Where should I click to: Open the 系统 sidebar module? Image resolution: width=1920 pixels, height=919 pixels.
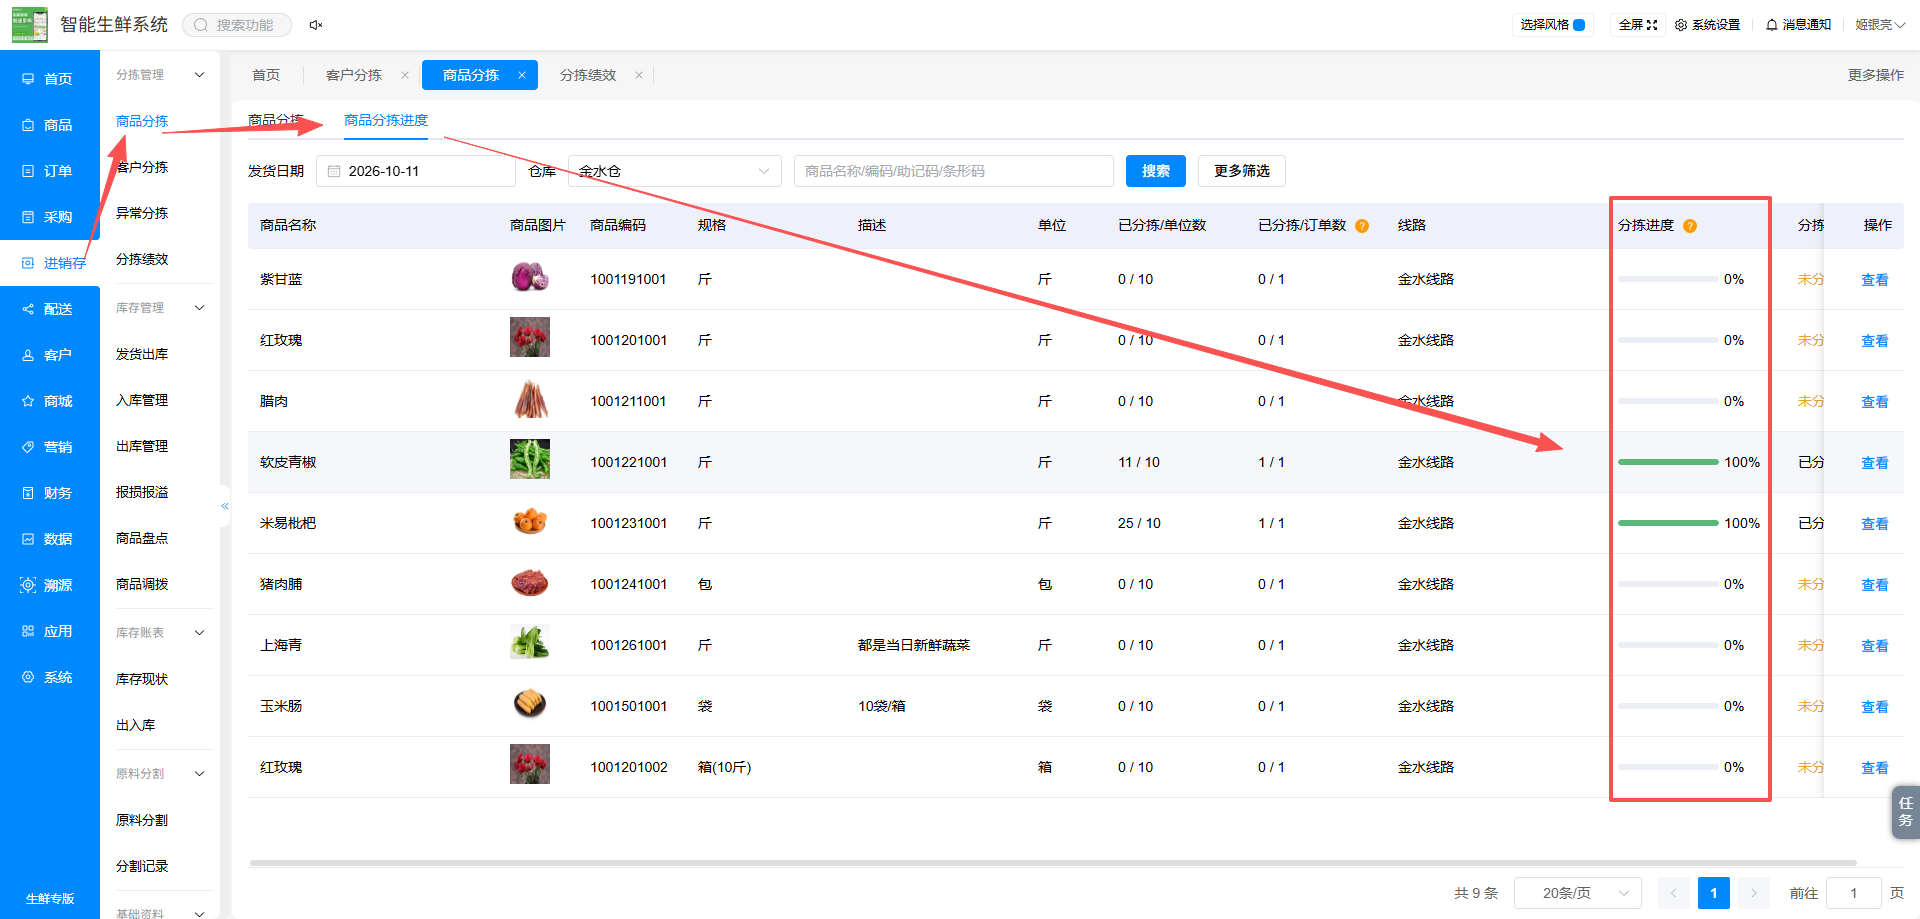coord(50,677)
